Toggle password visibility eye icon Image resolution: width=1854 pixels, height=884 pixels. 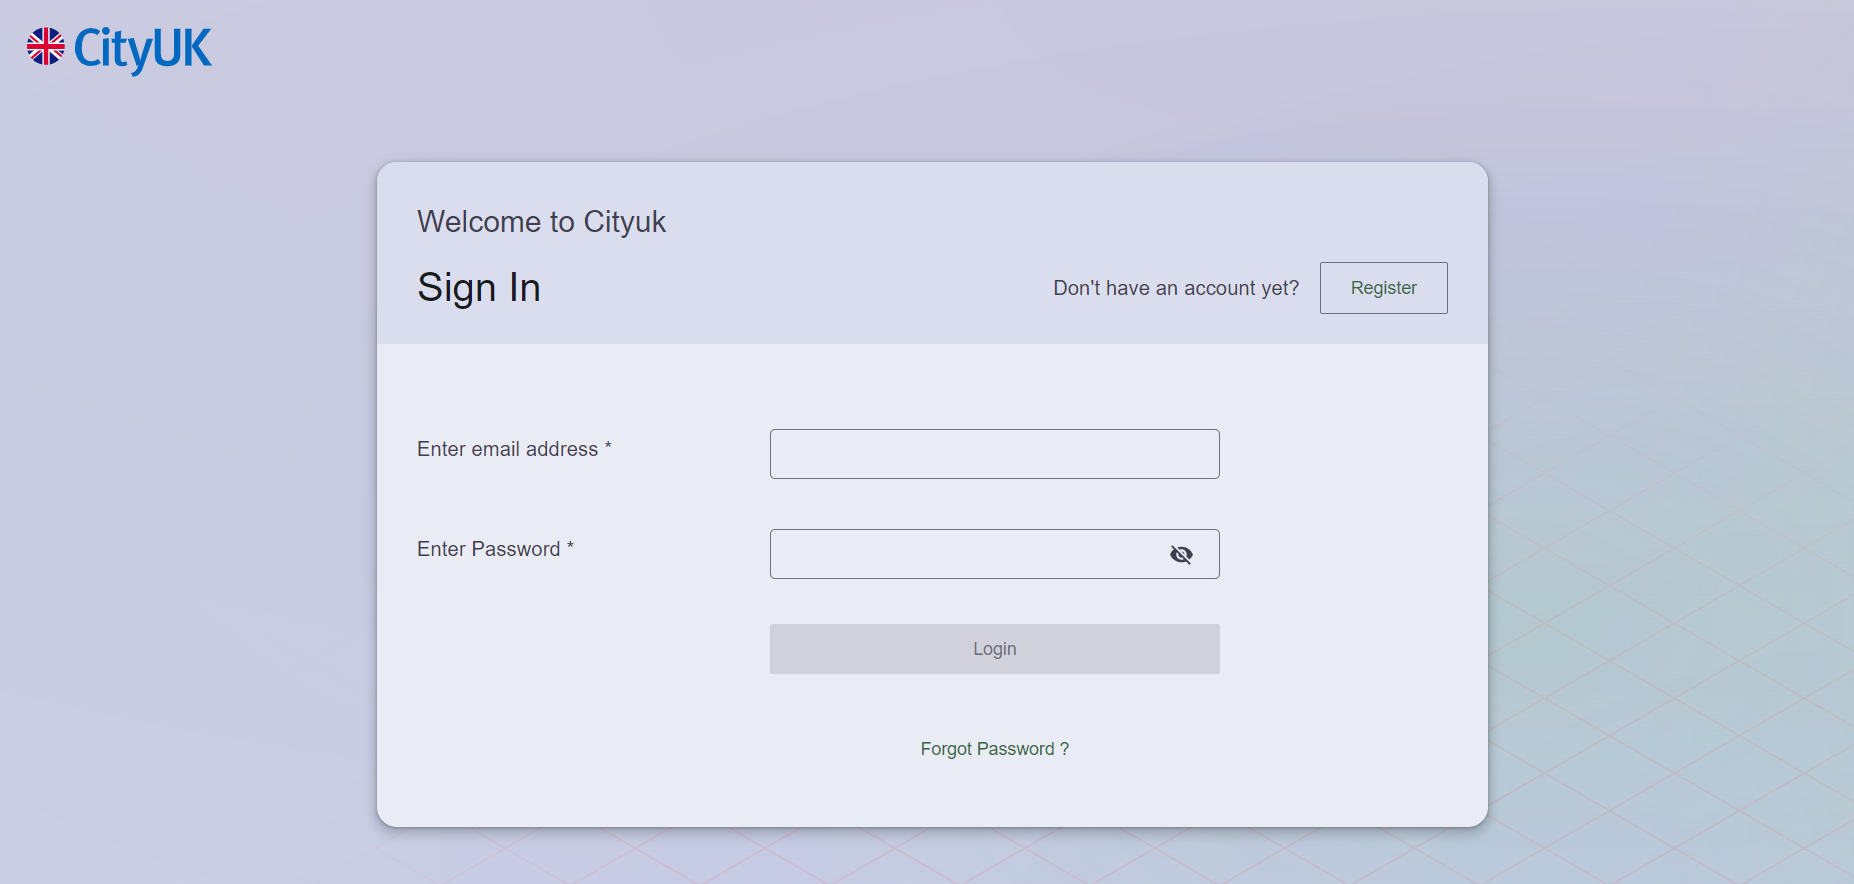[x=1181, y=554]
